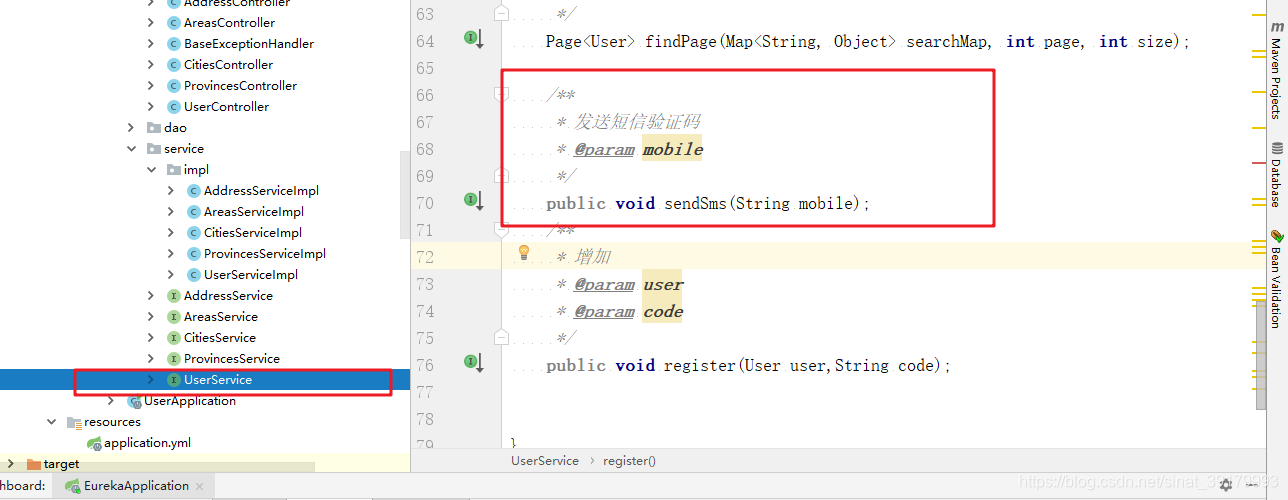The width and height of the screenshot is (1288, 500).
Task: Select ProvincesController in the project tree
Action: 240,85
